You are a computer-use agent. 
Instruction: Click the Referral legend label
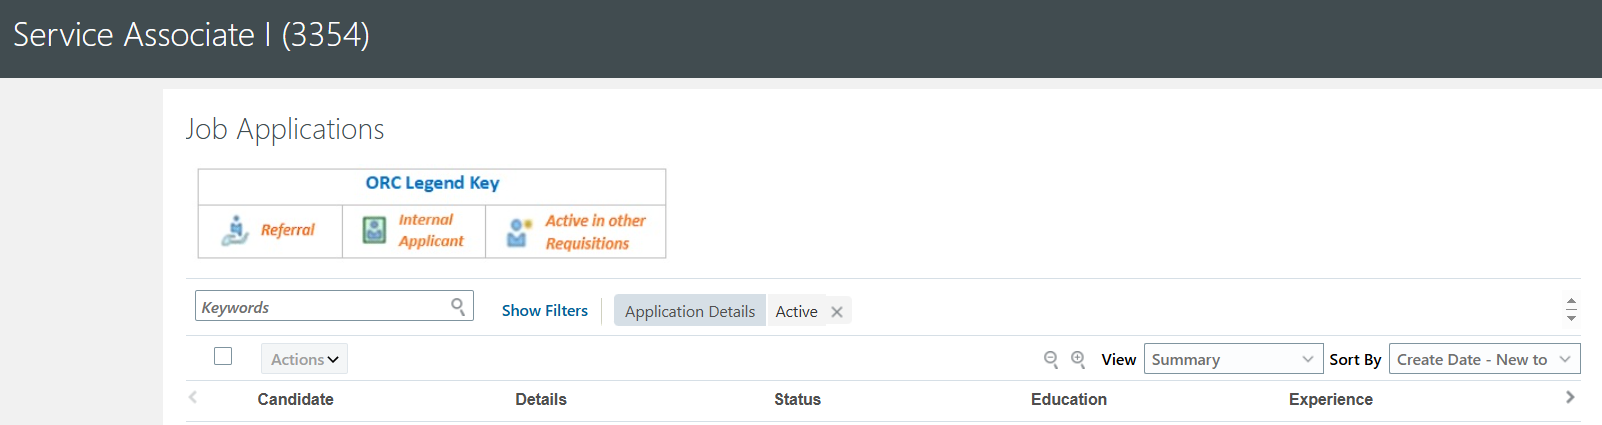pos(288,230)
